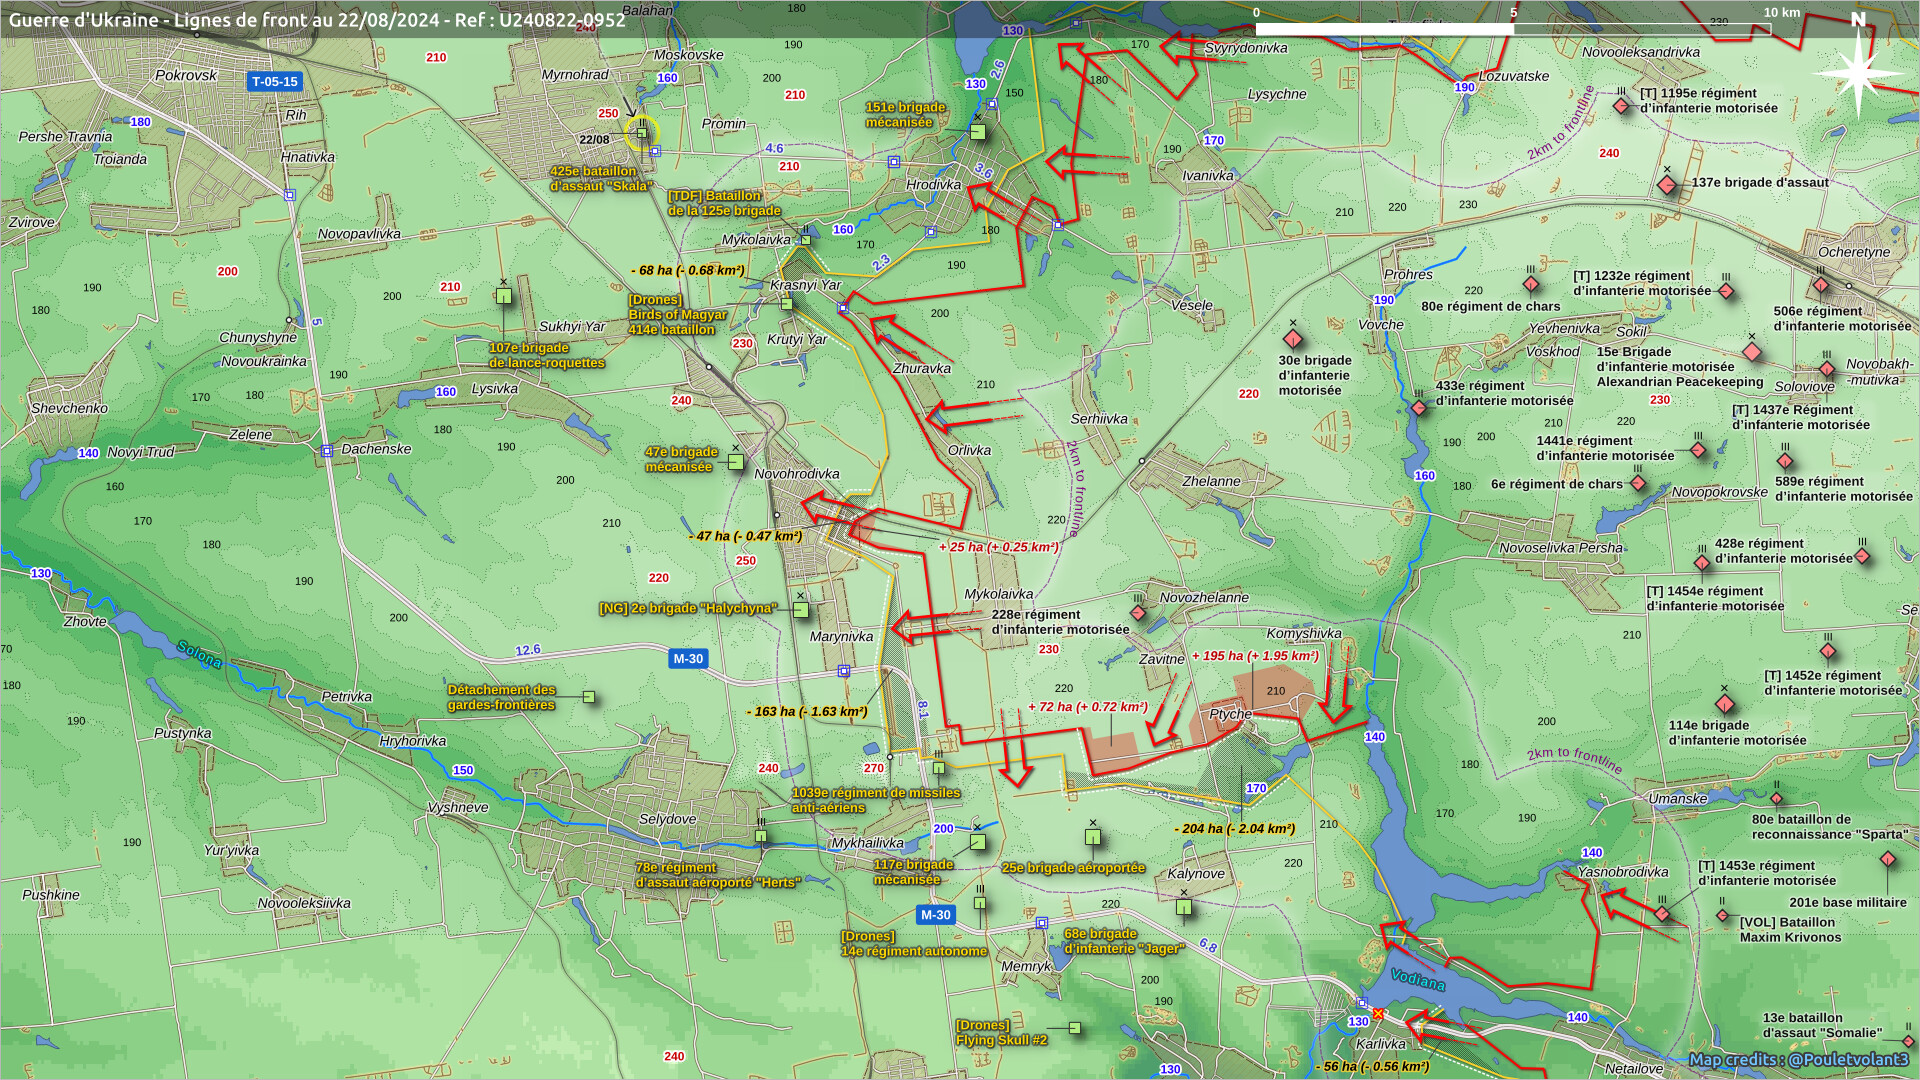The image size is (1920, 1080).
Task: Click the 25e brigade aéroportée unit icon
Action: pos(1093,837)
